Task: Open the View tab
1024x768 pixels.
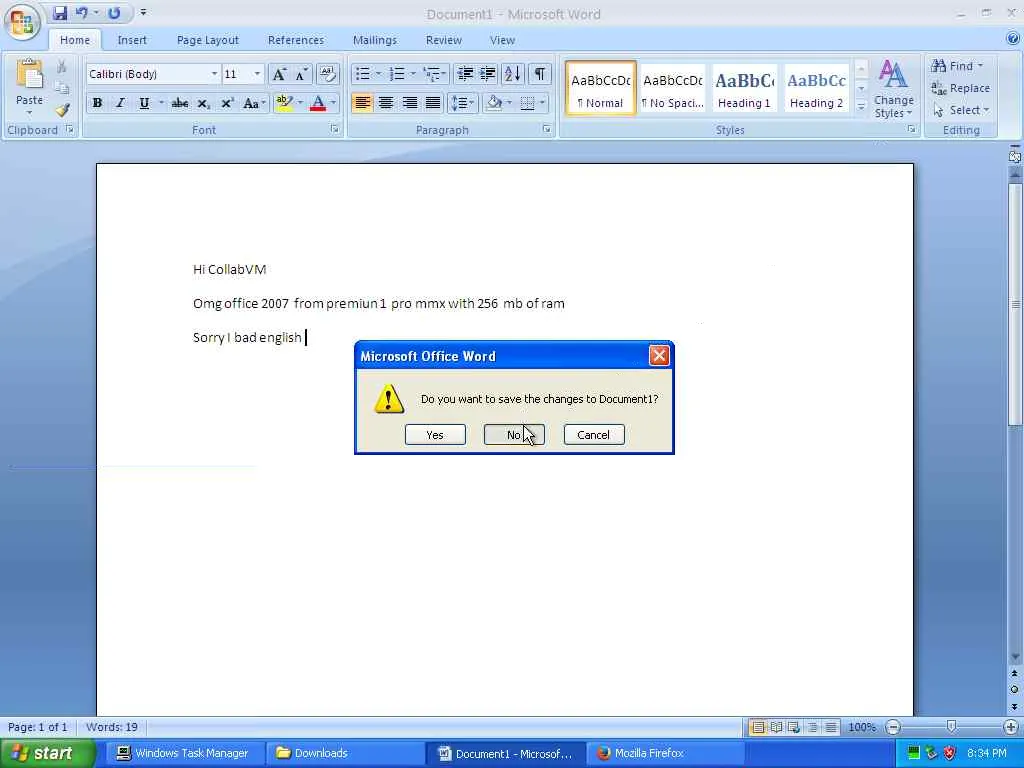Action: pyautogui.click(x=502, y=40)
